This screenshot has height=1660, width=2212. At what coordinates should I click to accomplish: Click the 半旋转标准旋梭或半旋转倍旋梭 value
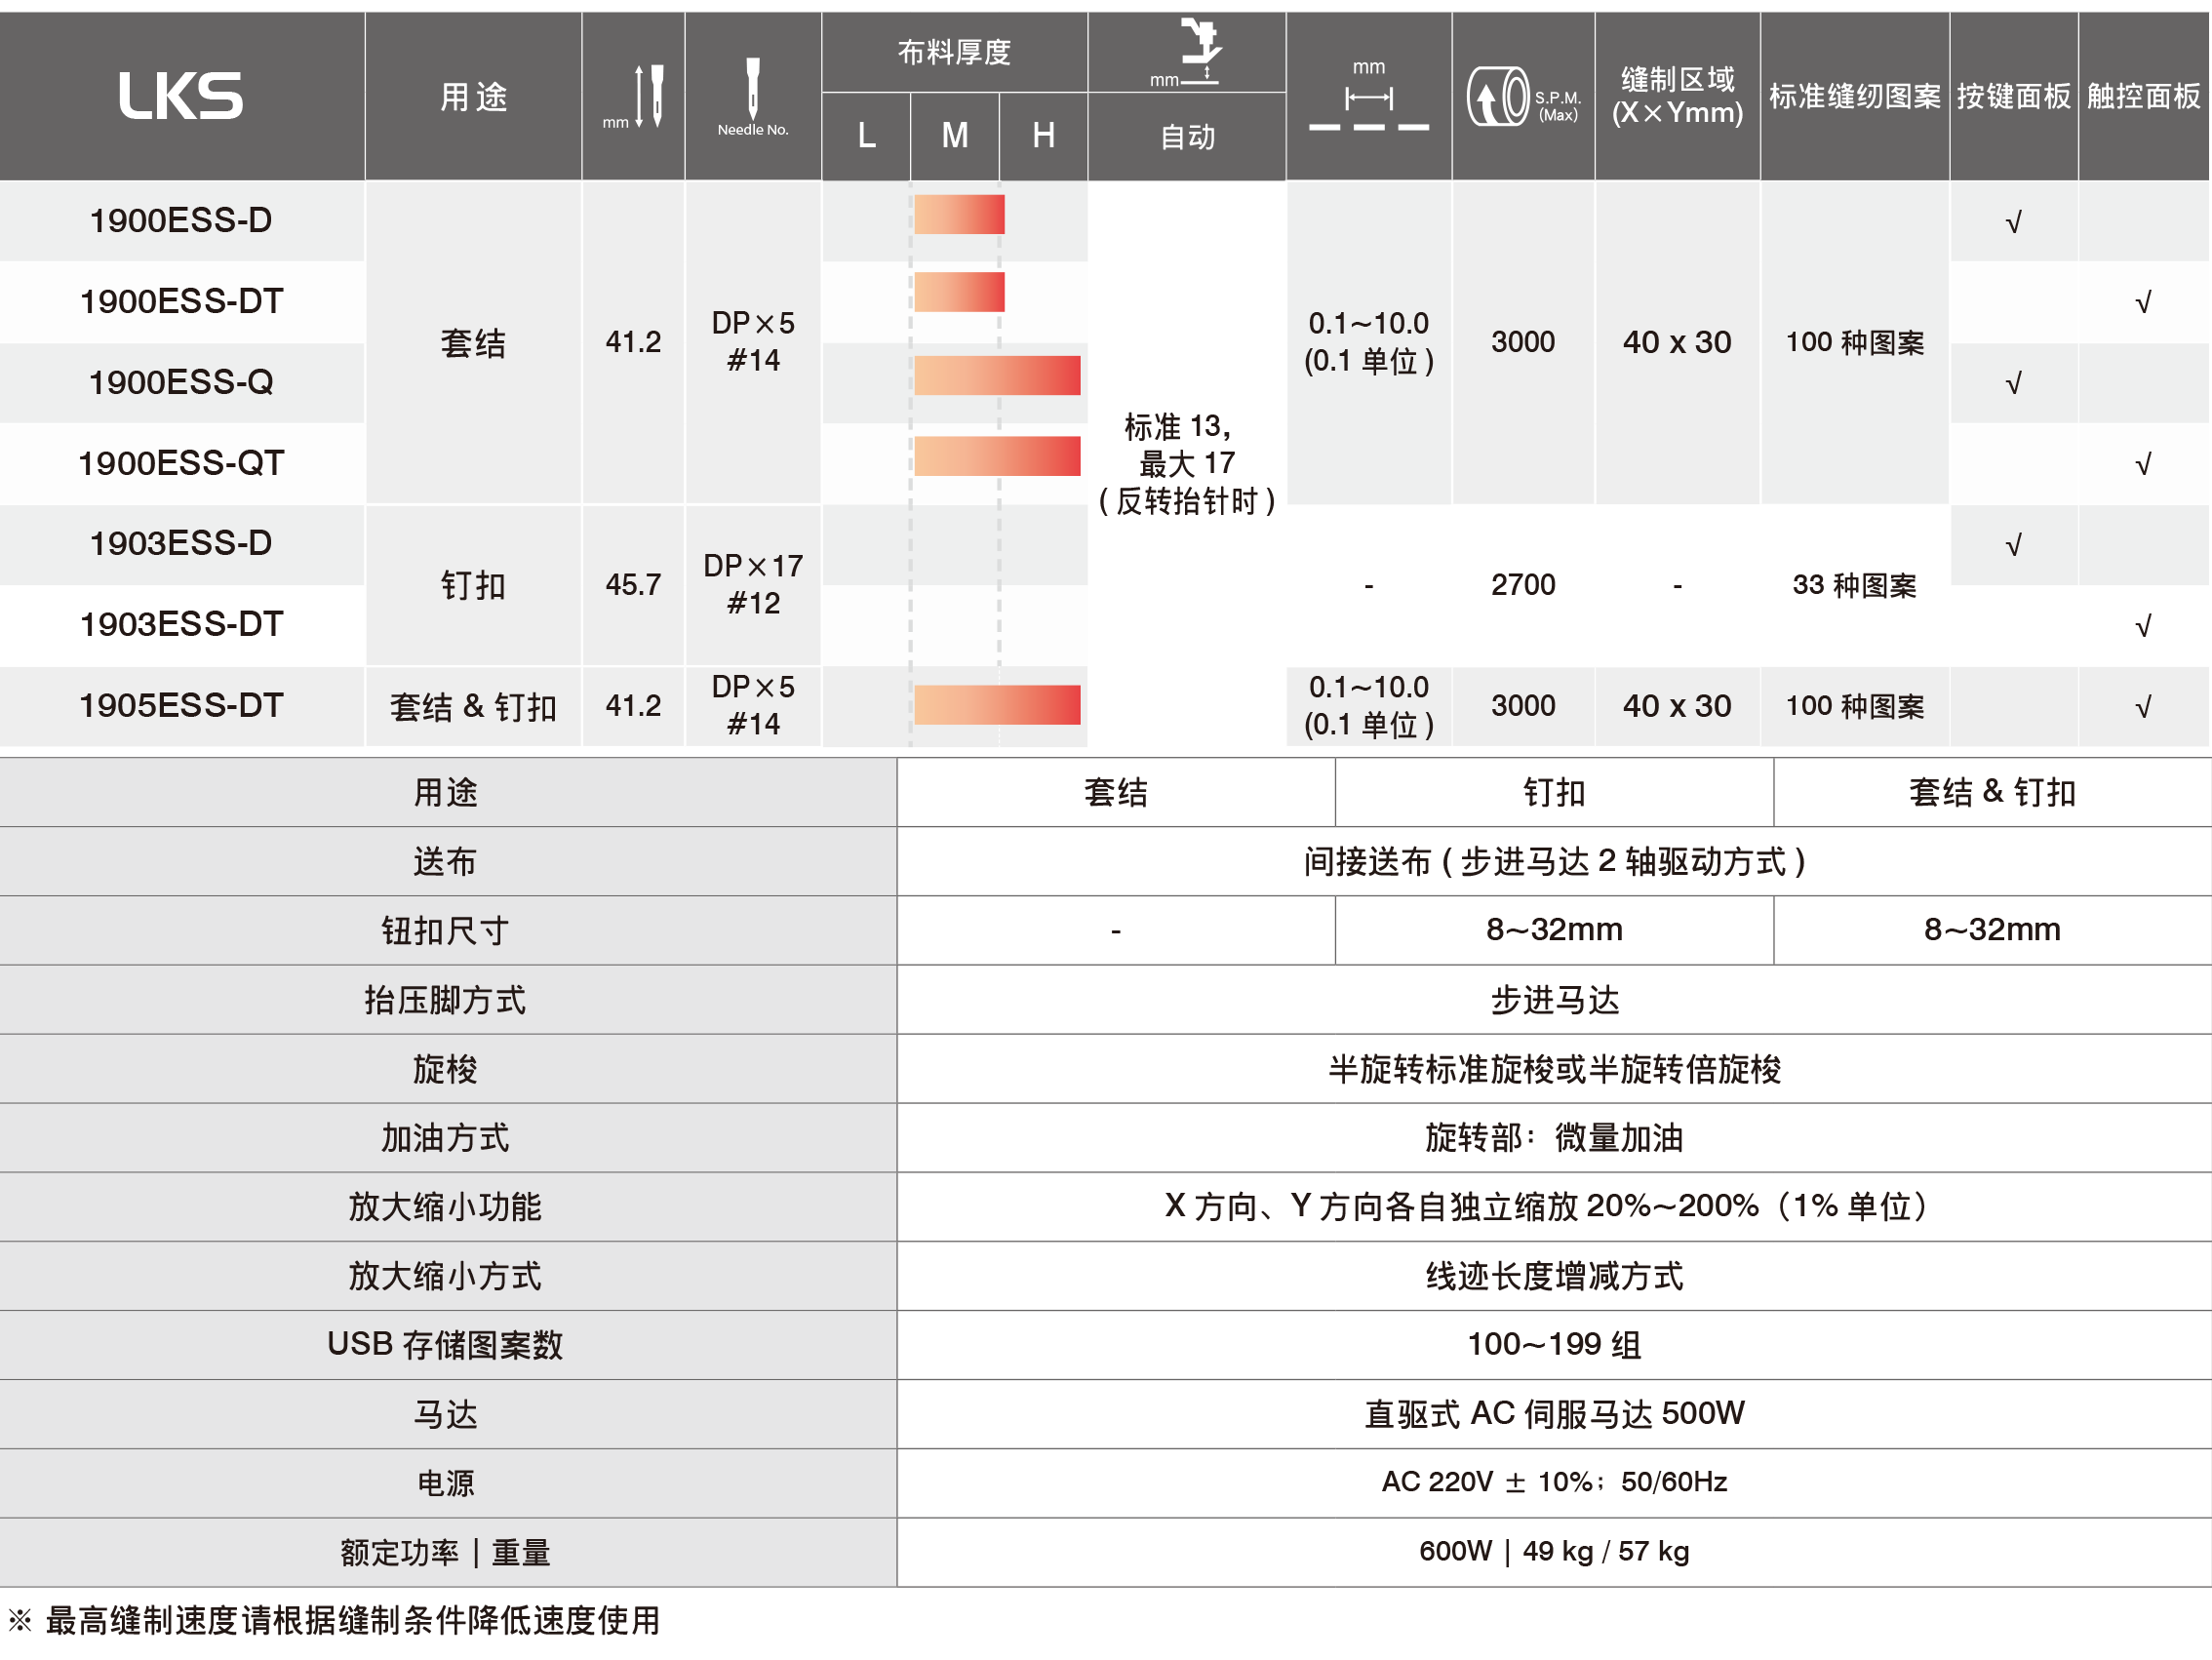(1555, 1068)
